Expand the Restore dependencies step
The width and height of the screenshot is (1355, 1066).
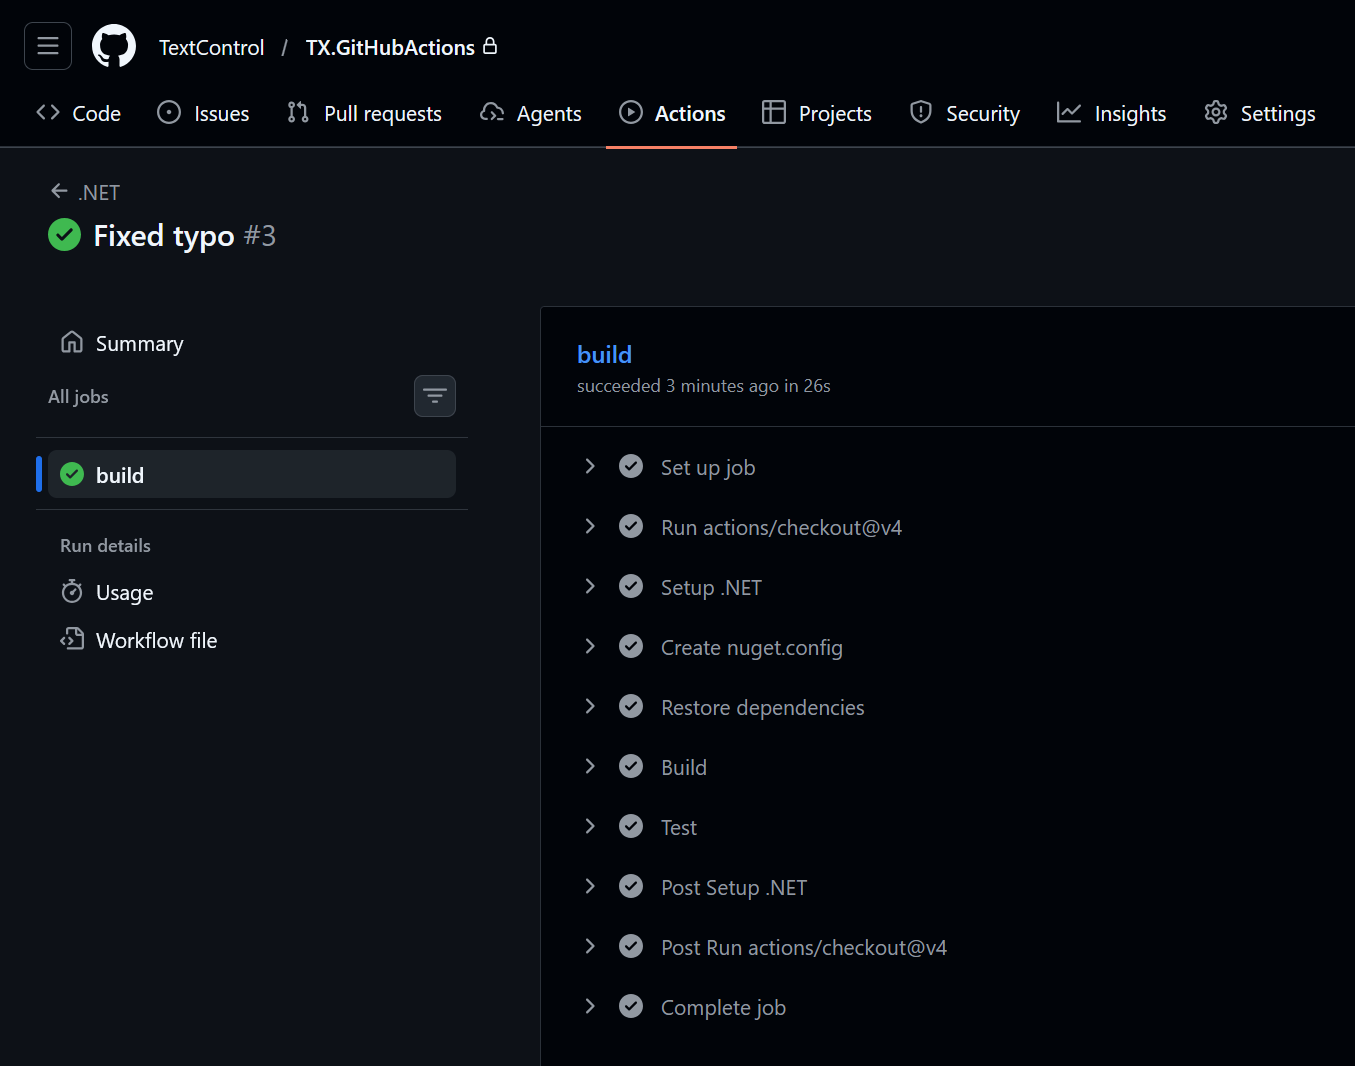[x=589, y=706]
